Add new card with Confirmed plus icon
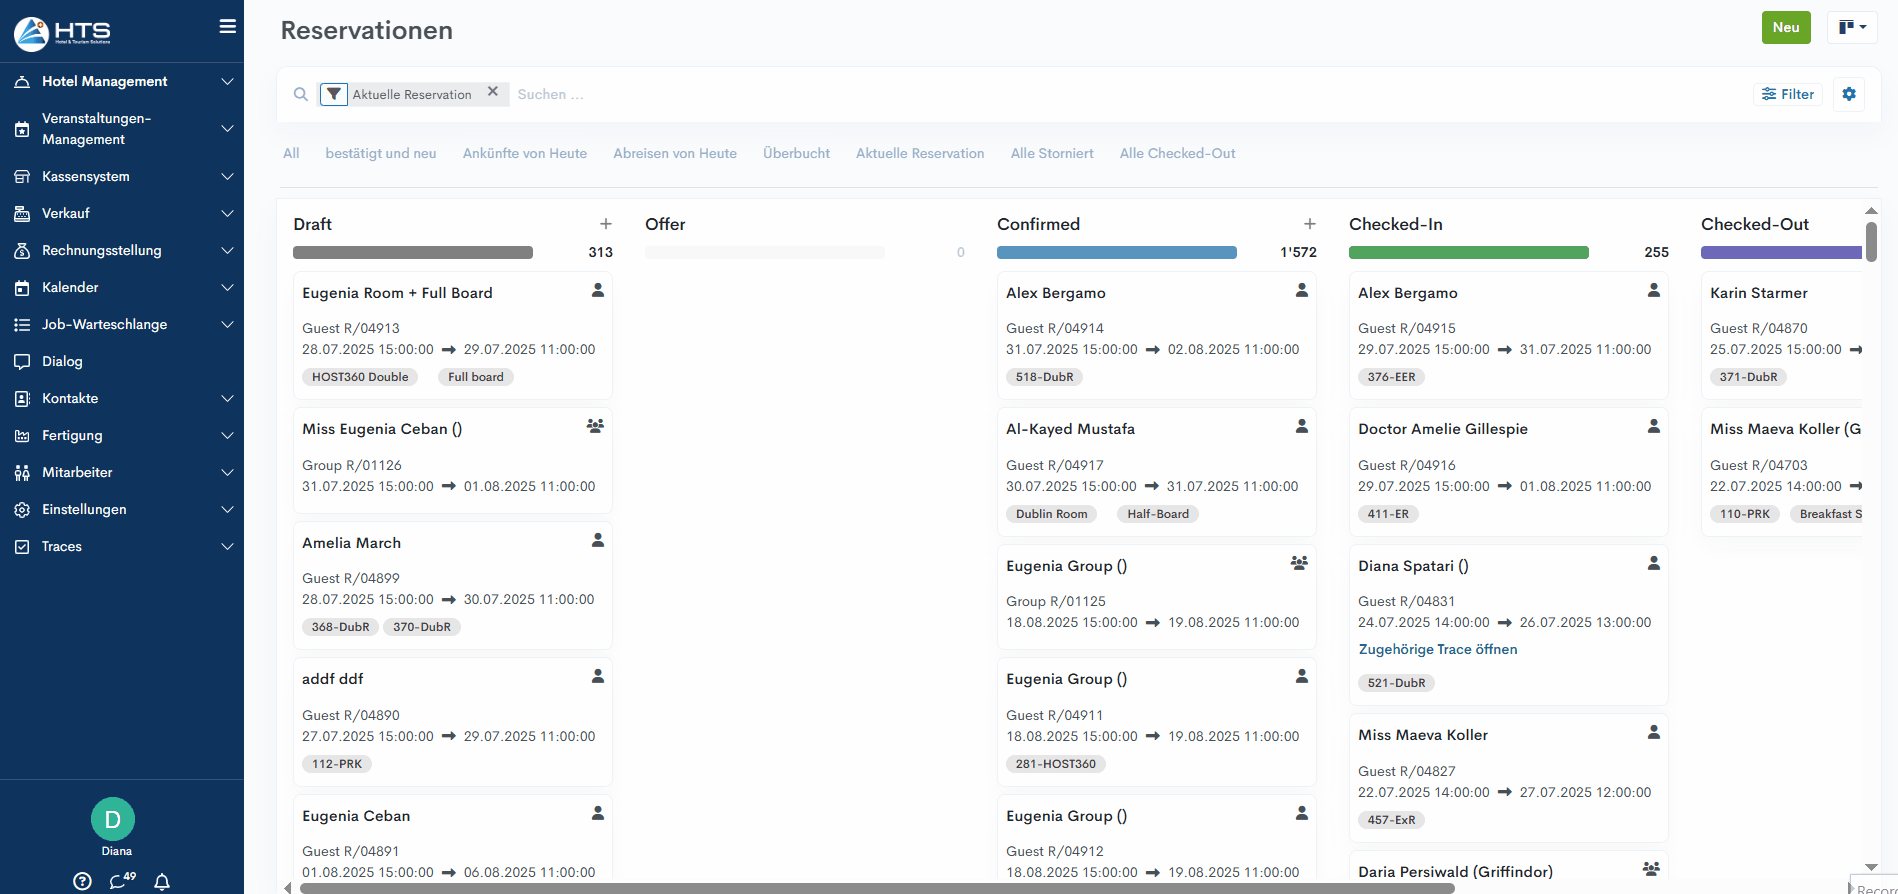This screenshot has height=894, width=1898. point(1309,224)
